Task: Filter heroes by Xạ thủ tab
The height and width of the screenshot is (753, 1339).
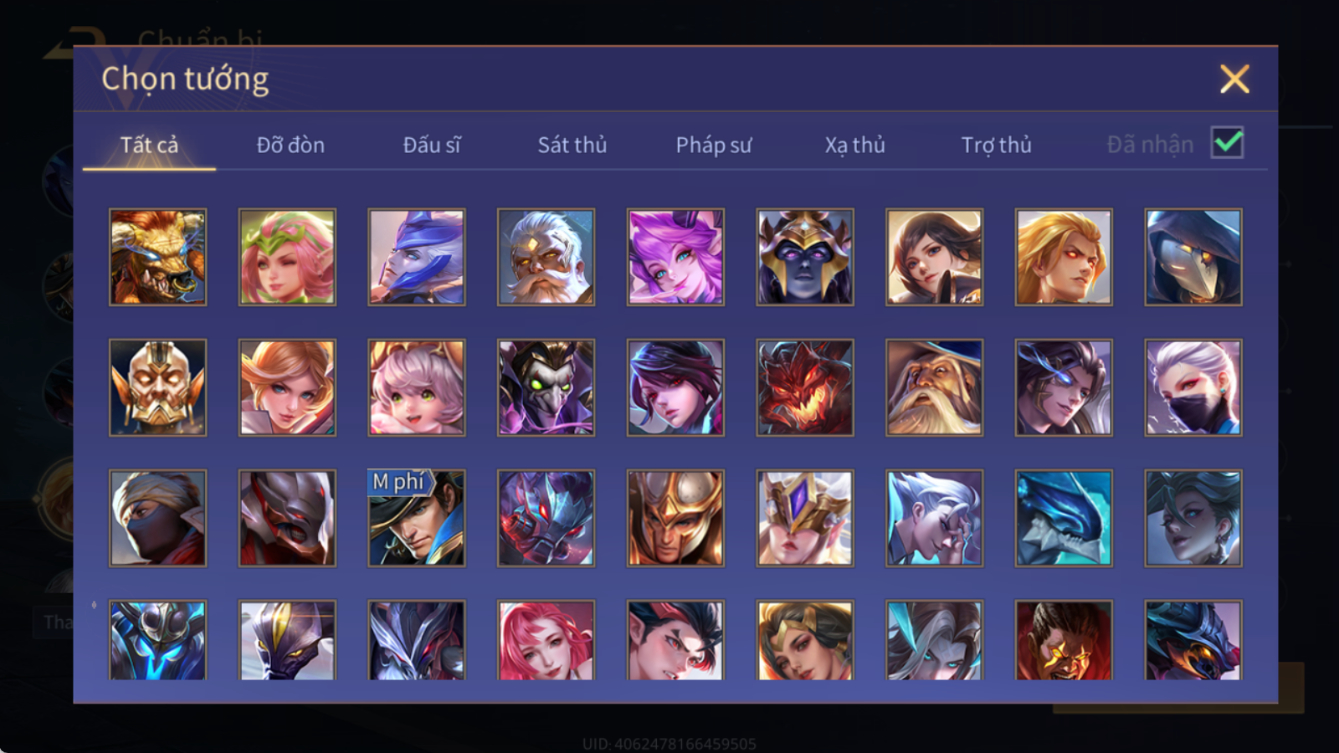Action: tap(855, 145)
